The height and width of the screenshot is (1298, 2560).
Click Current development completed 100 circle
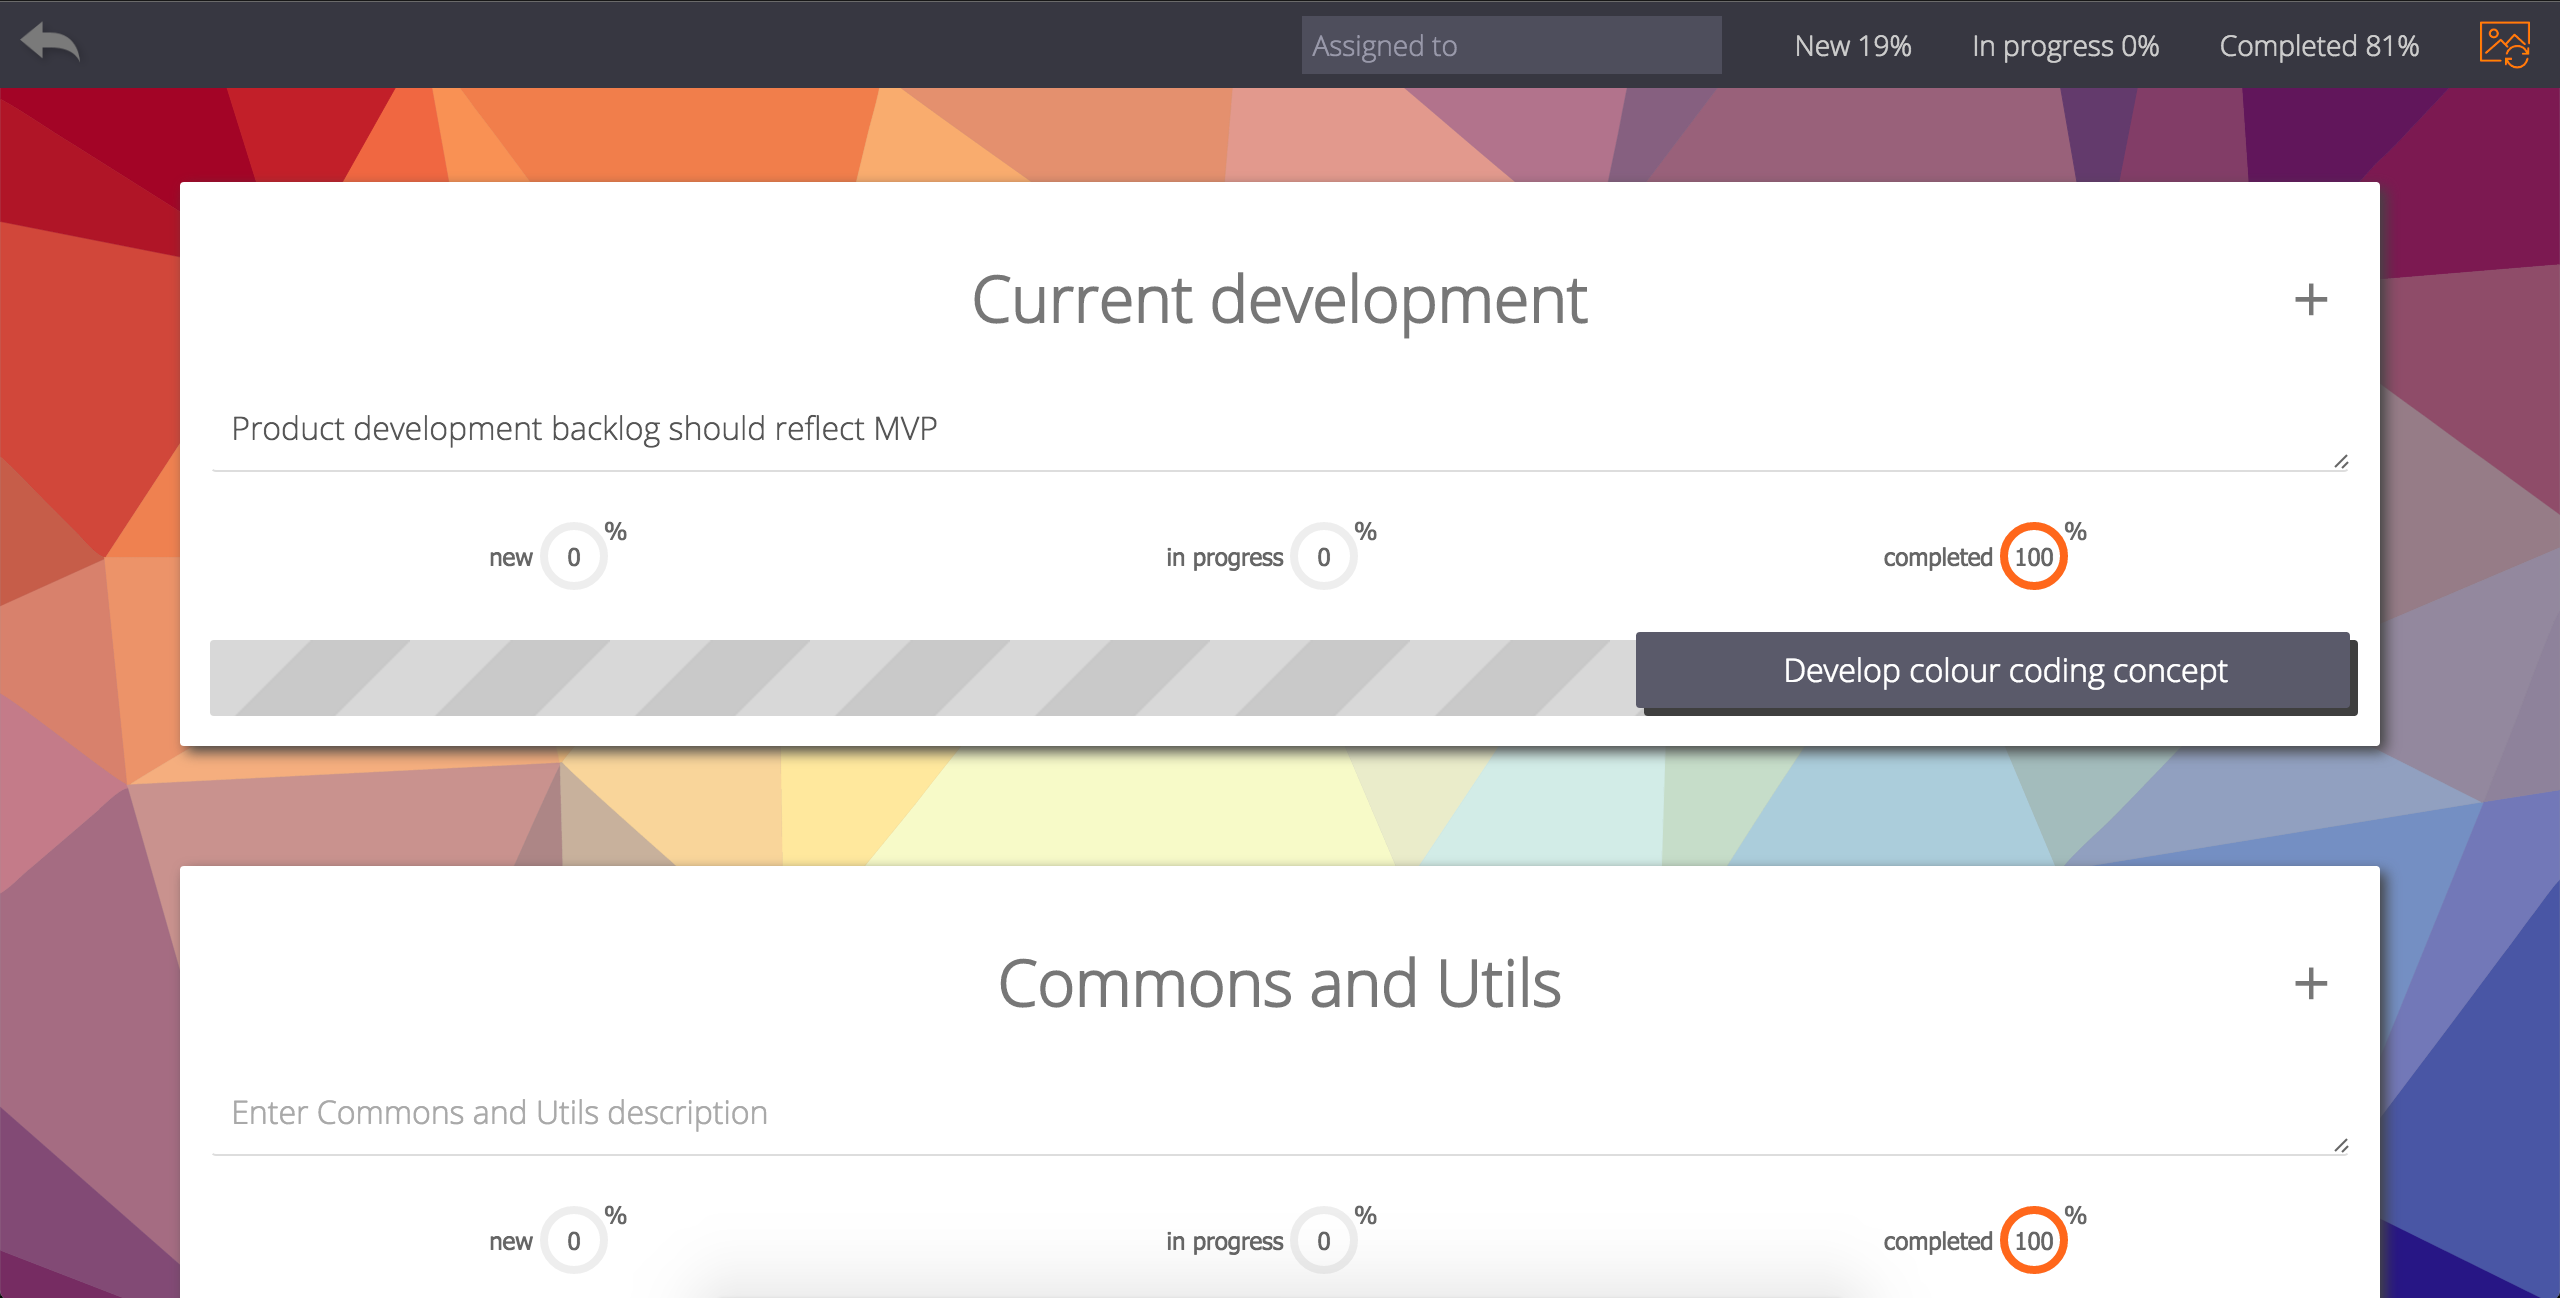coord(2033,557)
